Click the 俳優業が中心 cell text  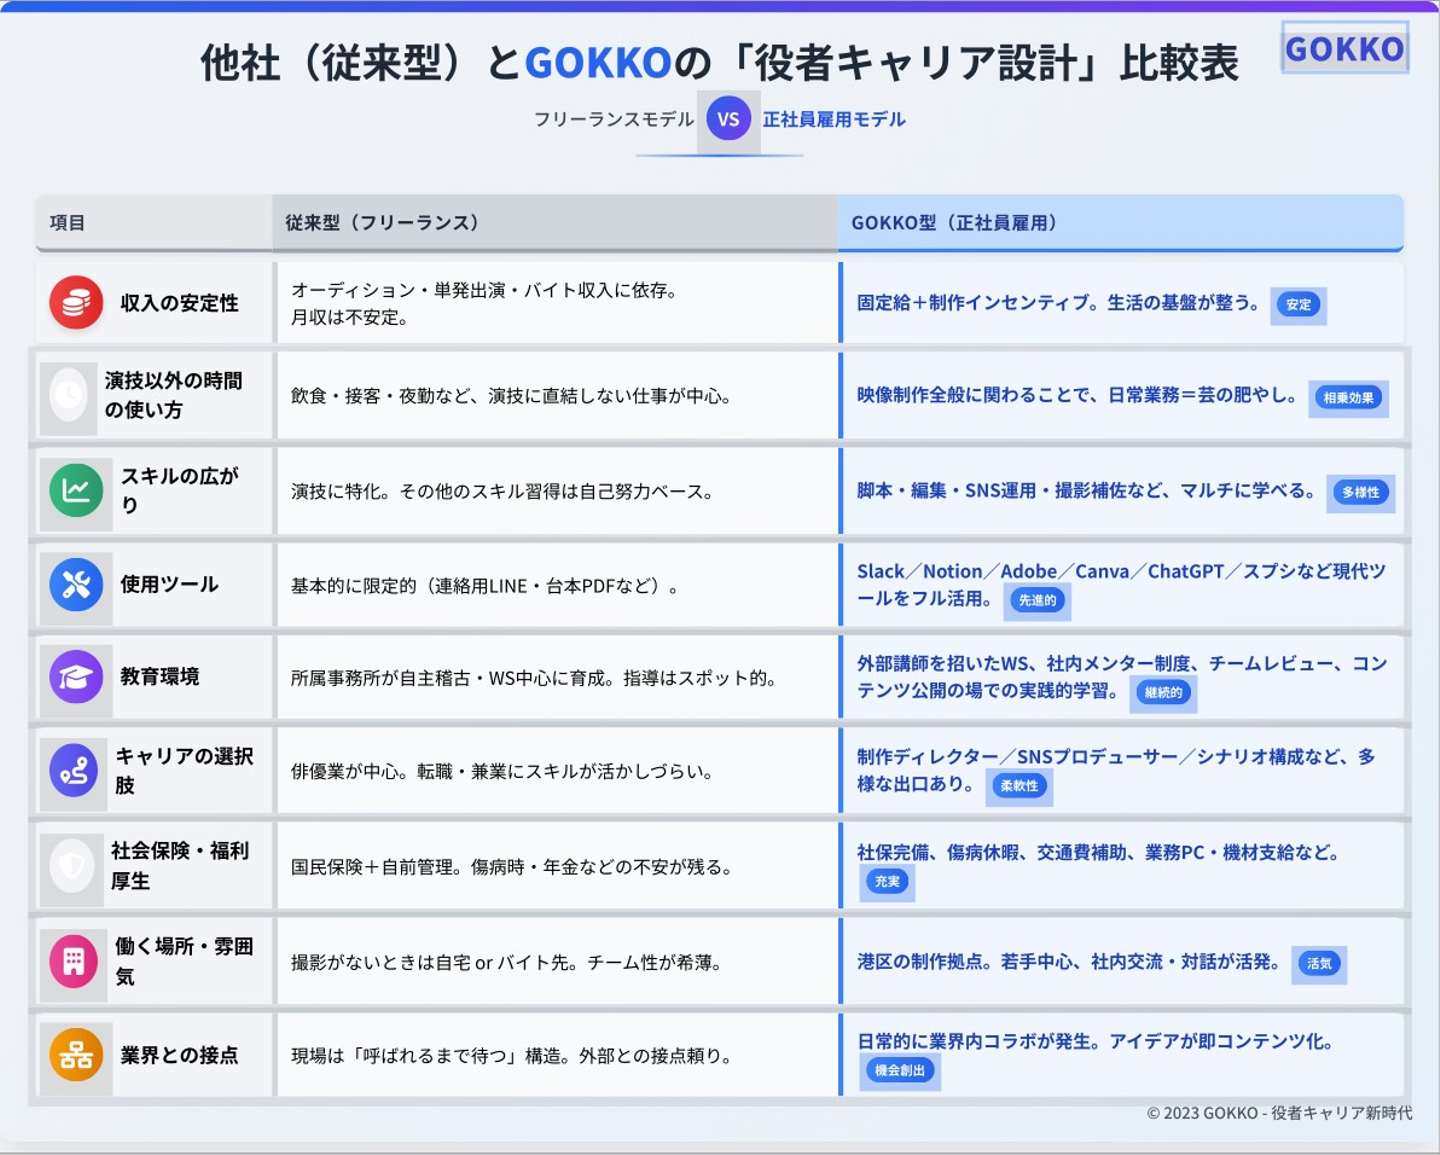[x=503, y=771]
